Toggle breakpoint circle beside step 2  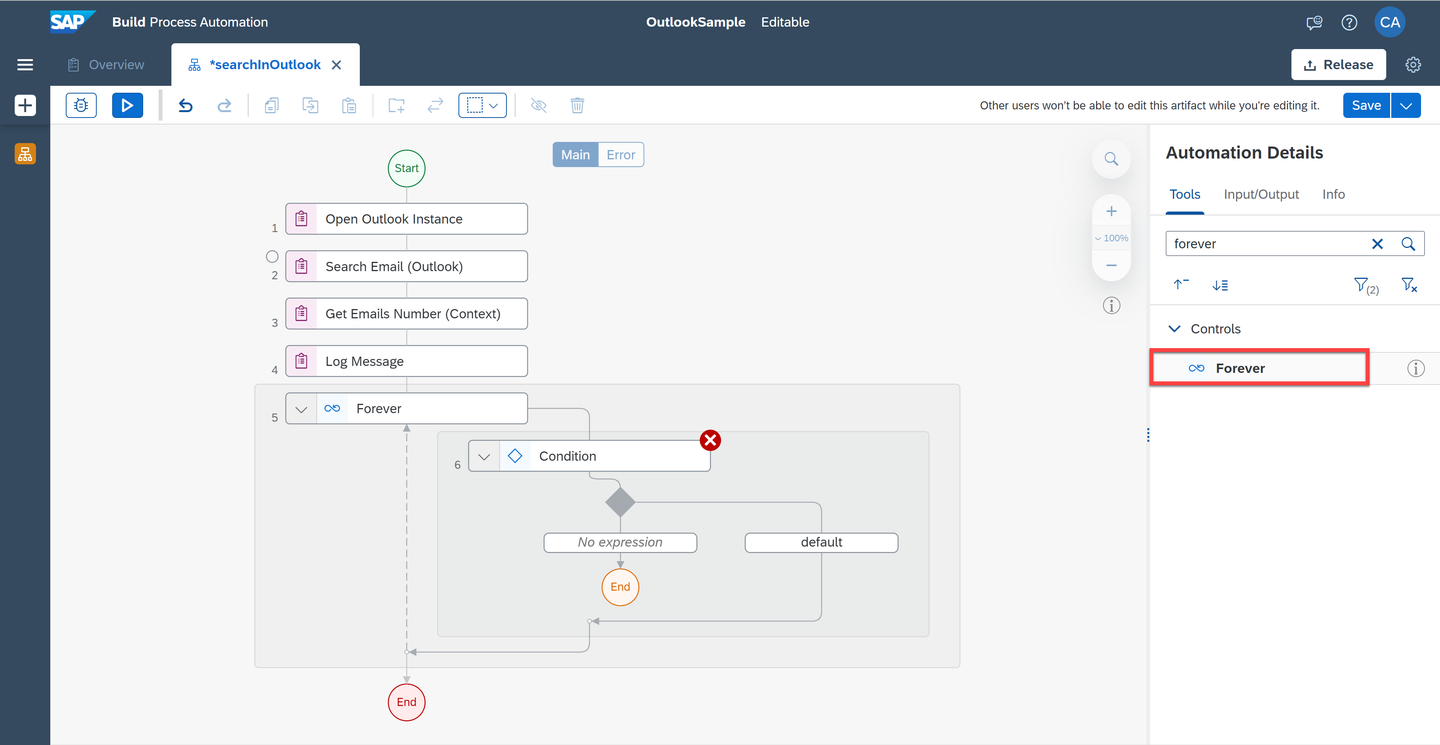272,257
